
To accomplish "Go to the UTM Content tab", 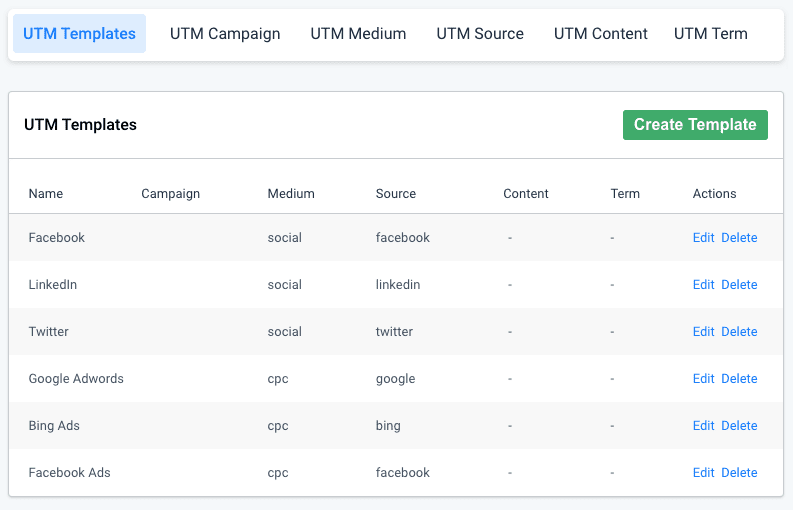I will point(600,34).
